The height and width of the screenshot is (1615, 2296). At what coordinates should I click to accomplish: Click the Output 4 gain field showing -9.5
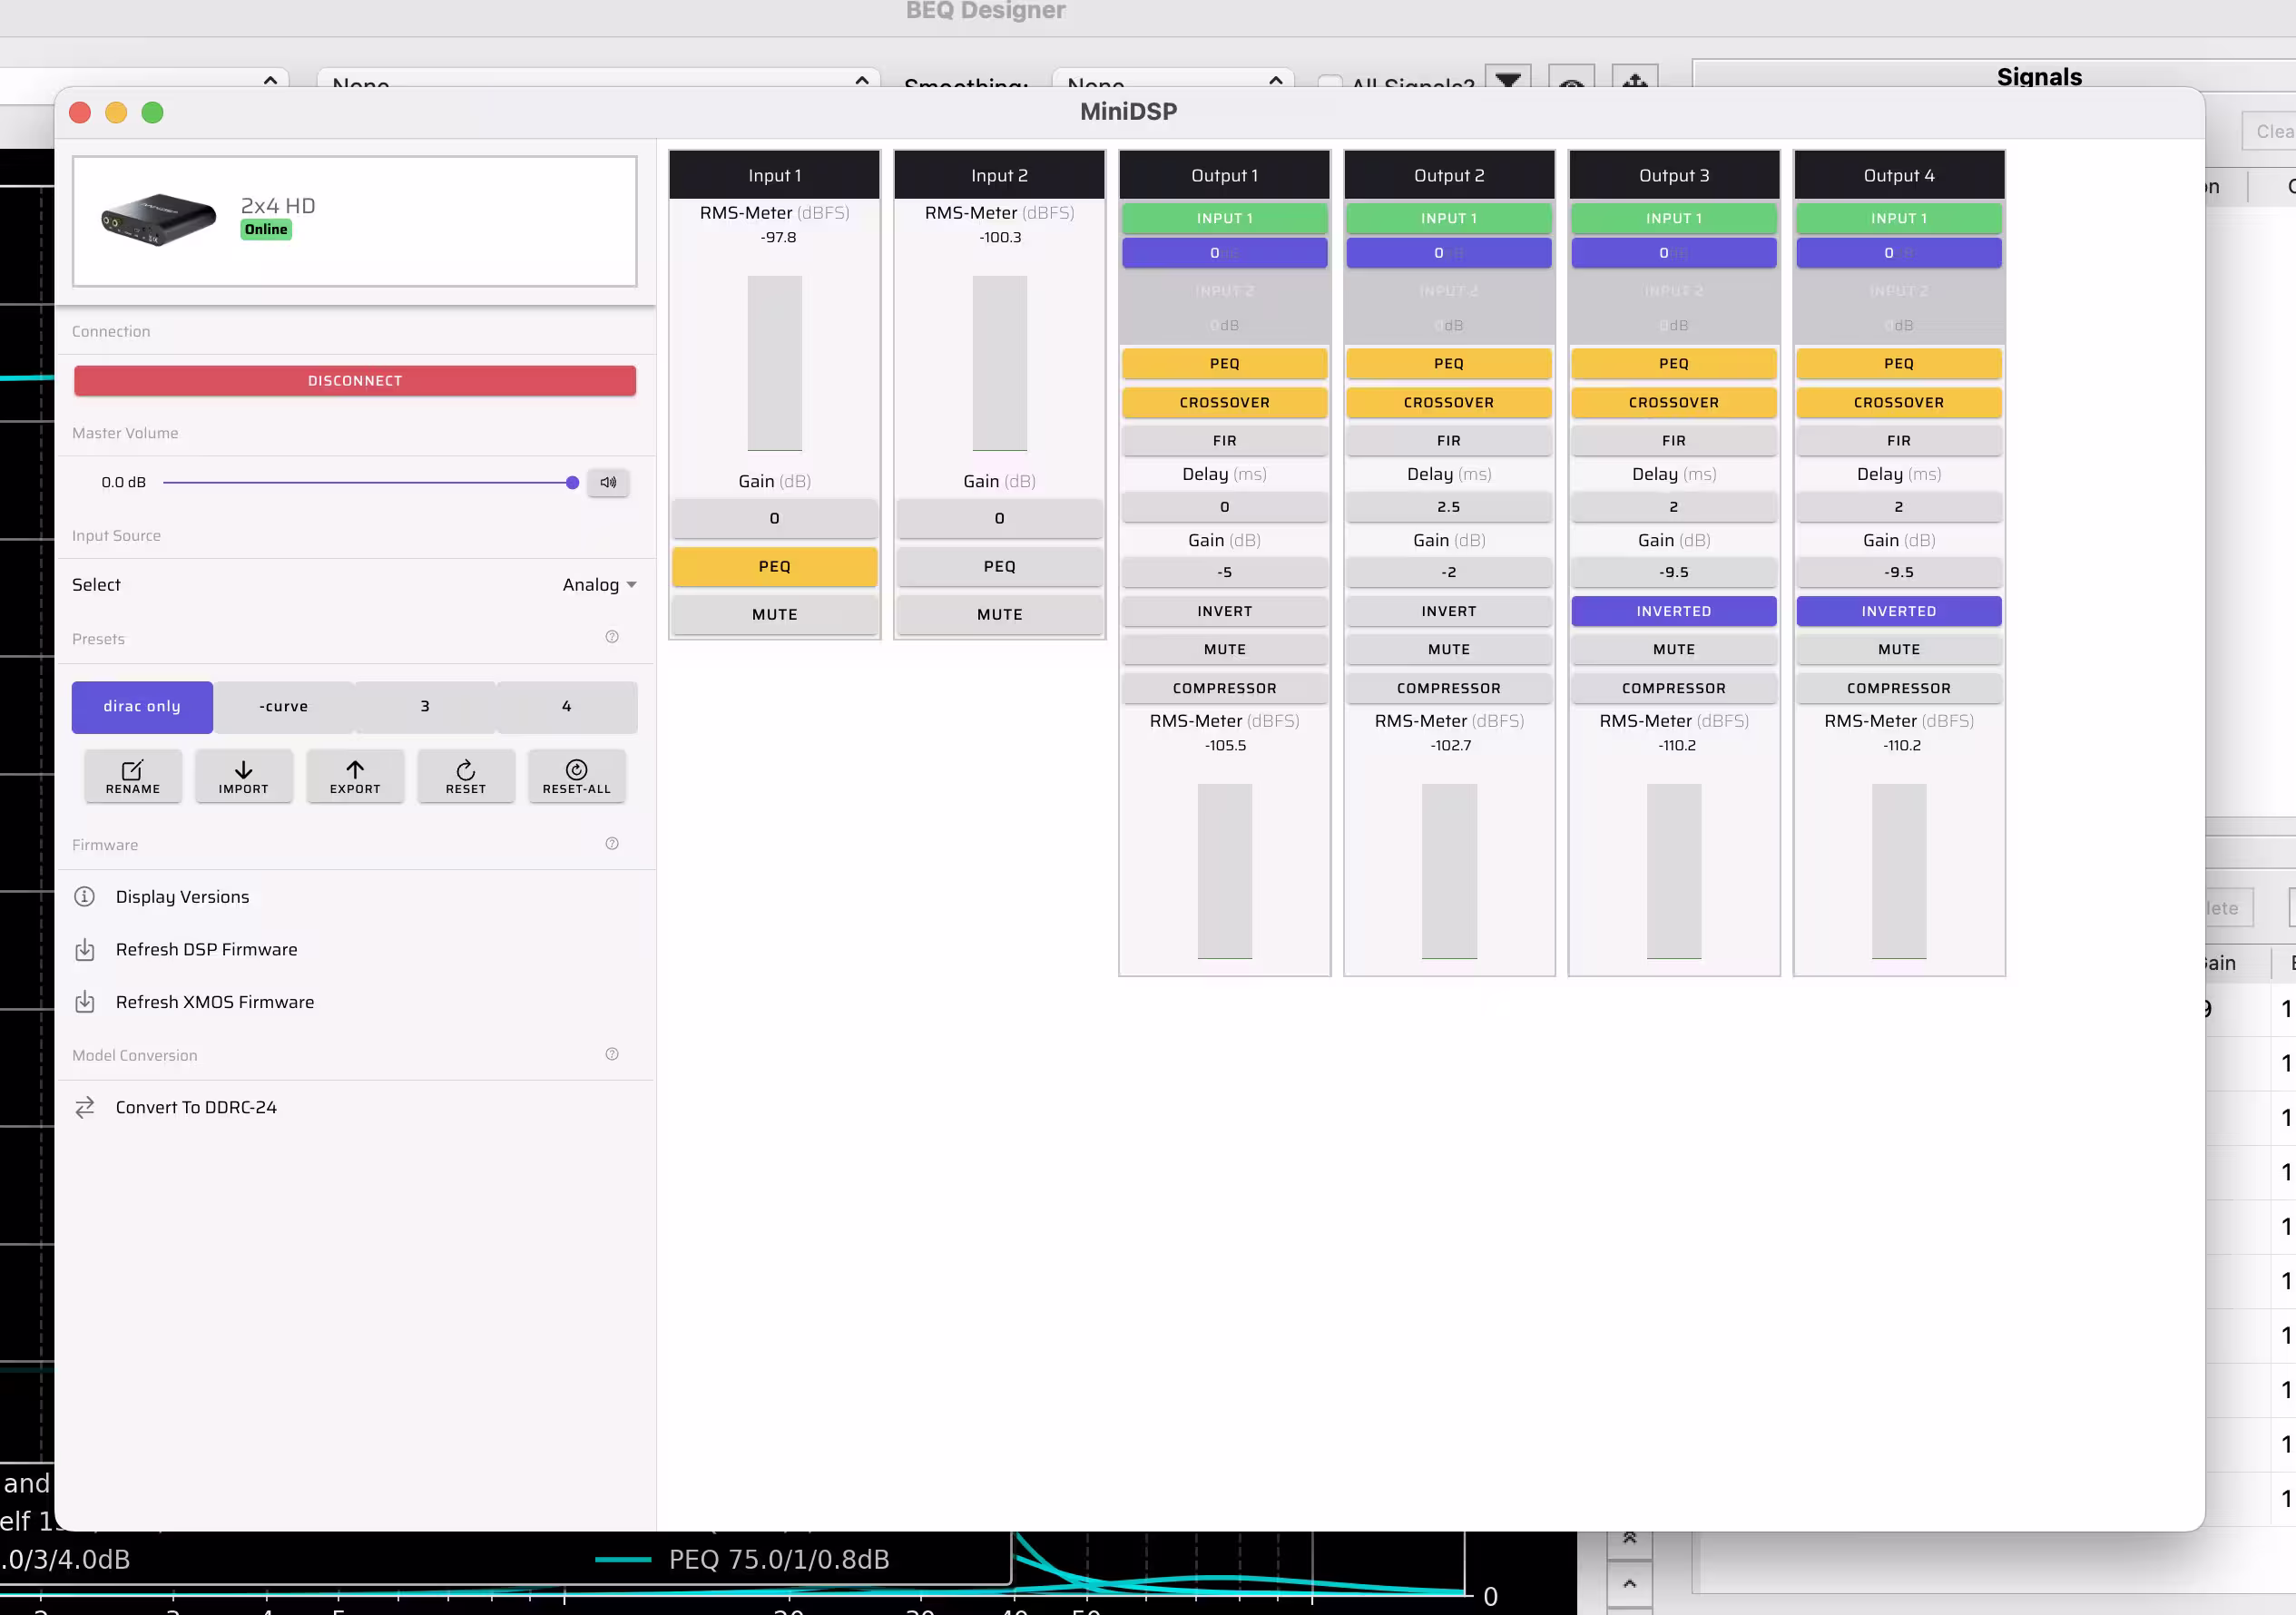pyautogui.click(x=1899, y=573)
